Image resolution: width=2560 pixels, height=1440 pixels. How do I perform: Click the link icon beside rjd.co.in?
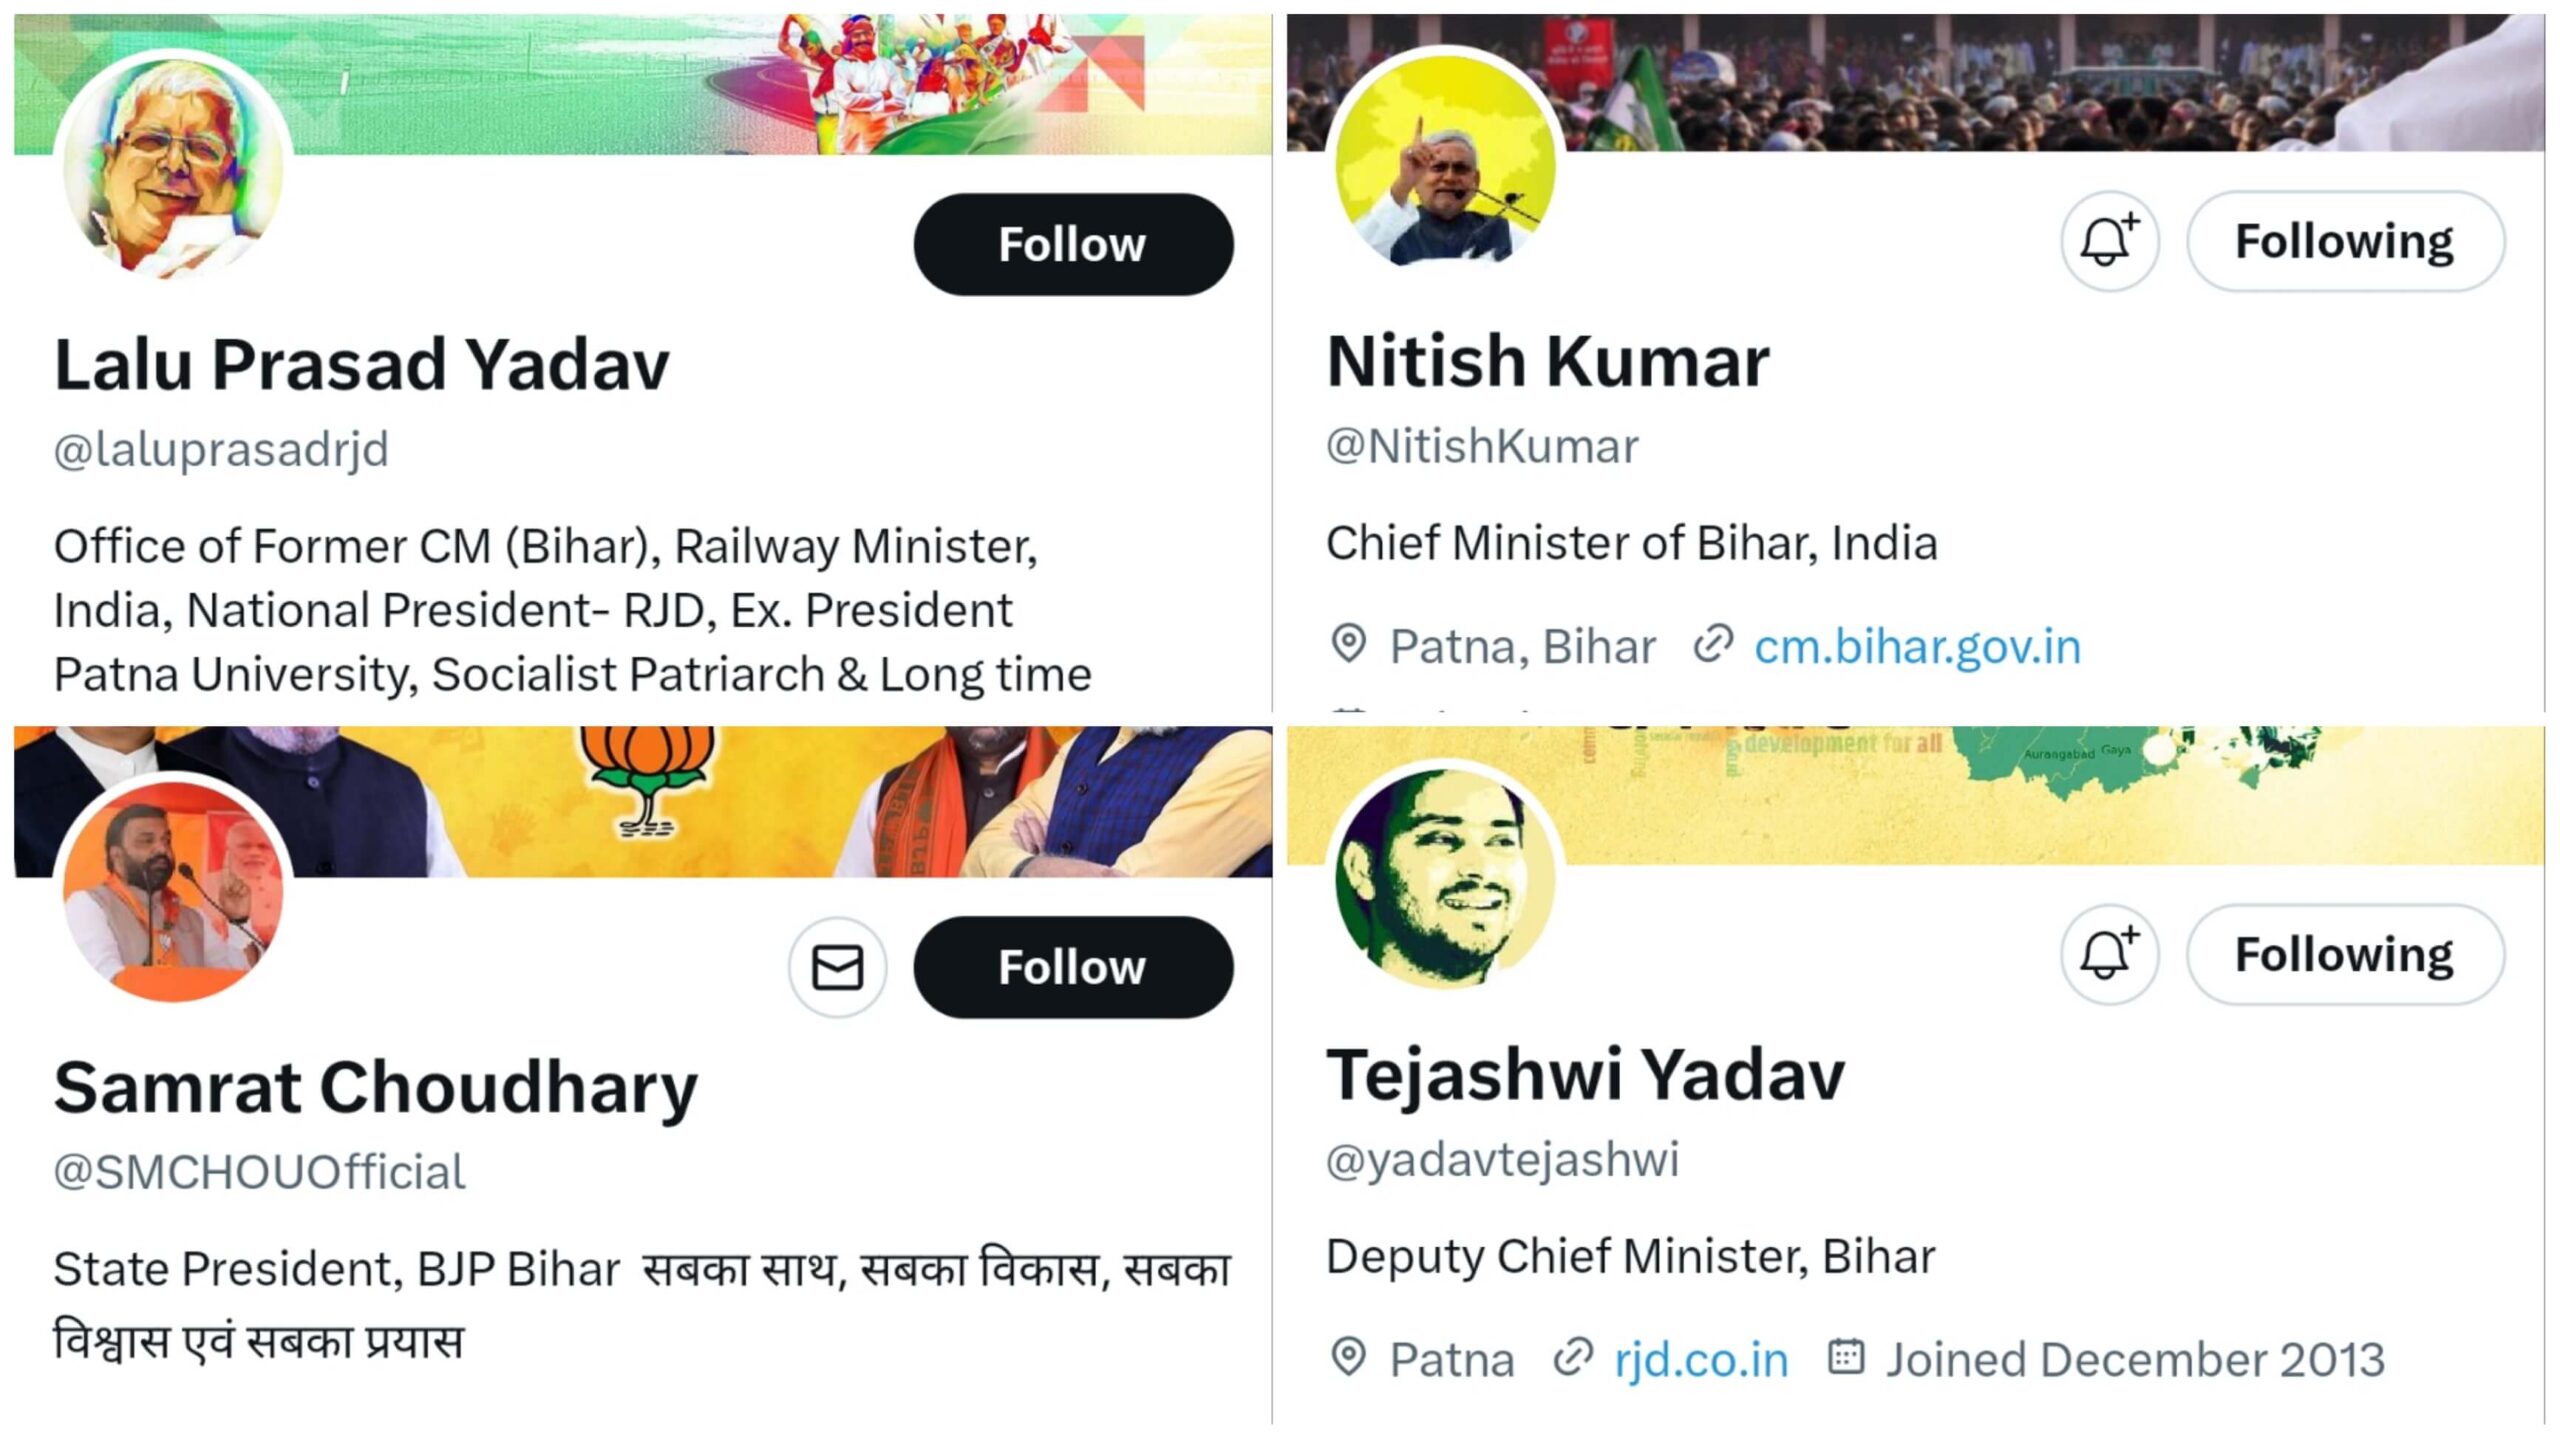pyautogui.click(x=1572, y=1357)
